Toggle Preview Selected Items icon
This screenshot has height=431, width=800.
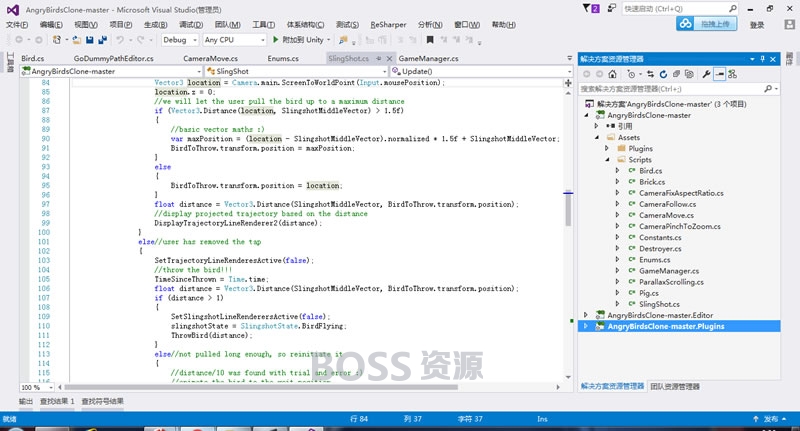tap(719, 74)
